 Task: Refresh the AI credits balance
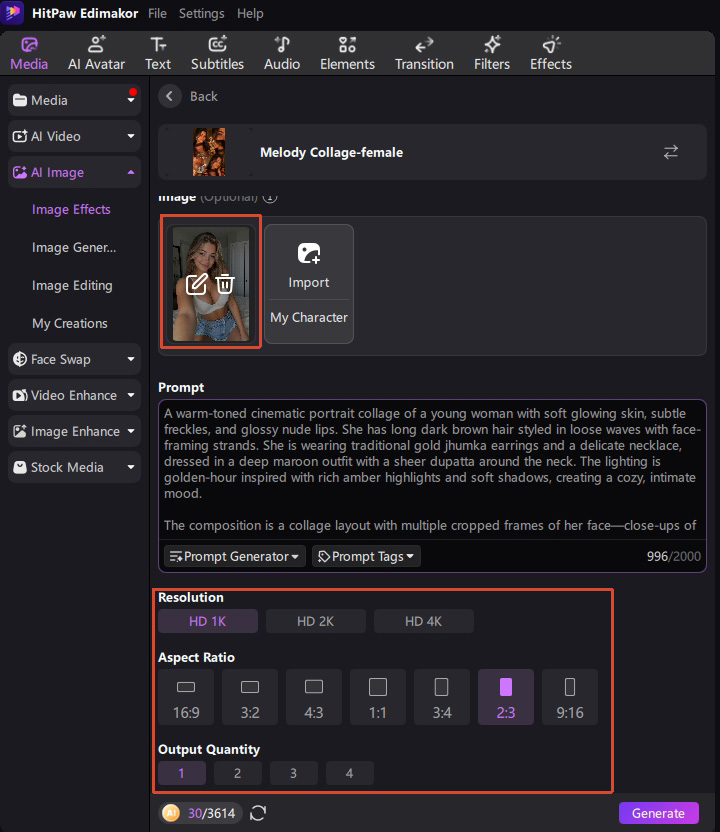[258, 812]
